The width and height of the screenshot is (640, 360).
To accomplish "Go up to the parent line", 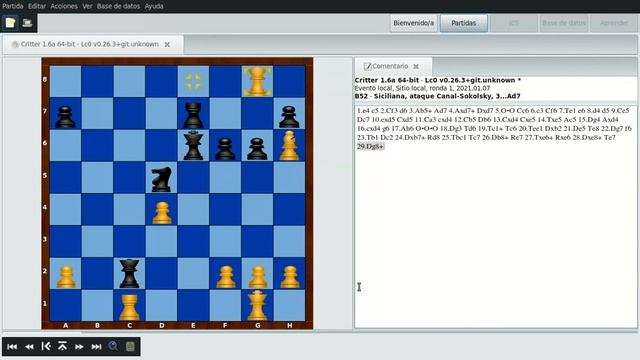I will pyautogui.click(x=62, y=347).
